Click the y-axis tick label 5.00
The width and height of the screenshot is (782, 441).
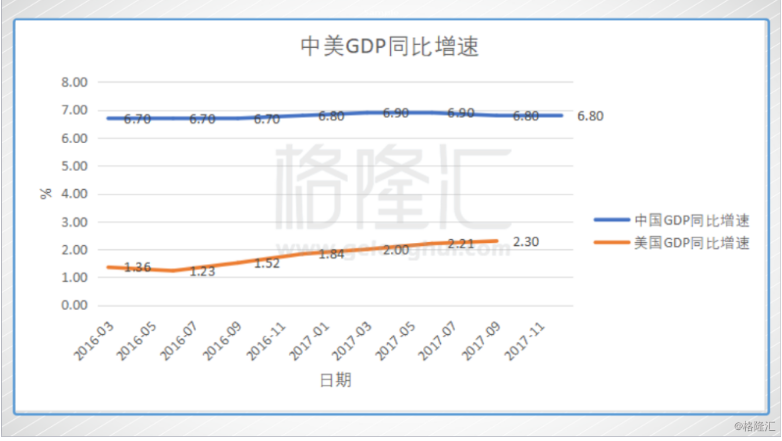coord(74,166)
